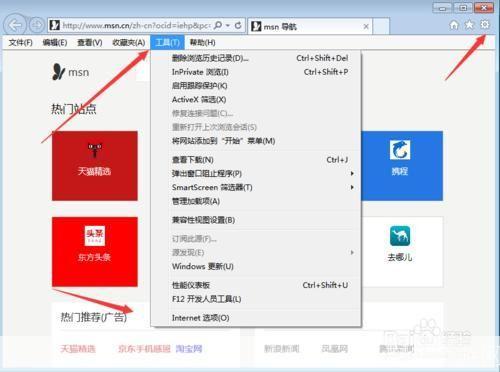The image size is (500, 372).
Task: Click the forward navigation arrow
Action: pyautogui.click(x=36, y=25)
